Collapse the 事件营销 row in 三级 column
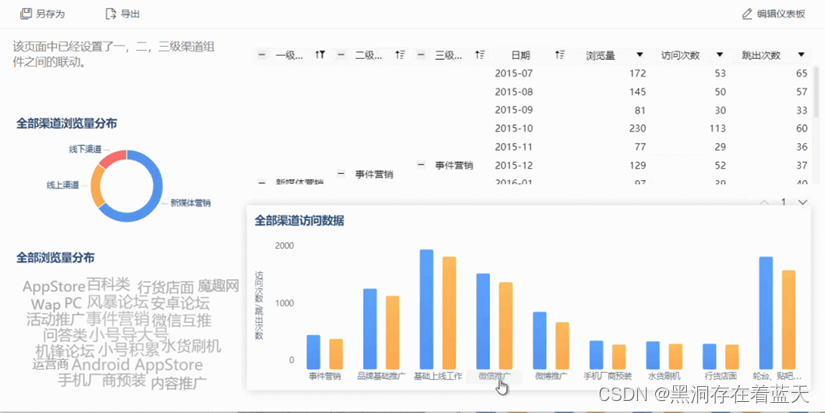The image size is (825, 413). pos(421,165)
